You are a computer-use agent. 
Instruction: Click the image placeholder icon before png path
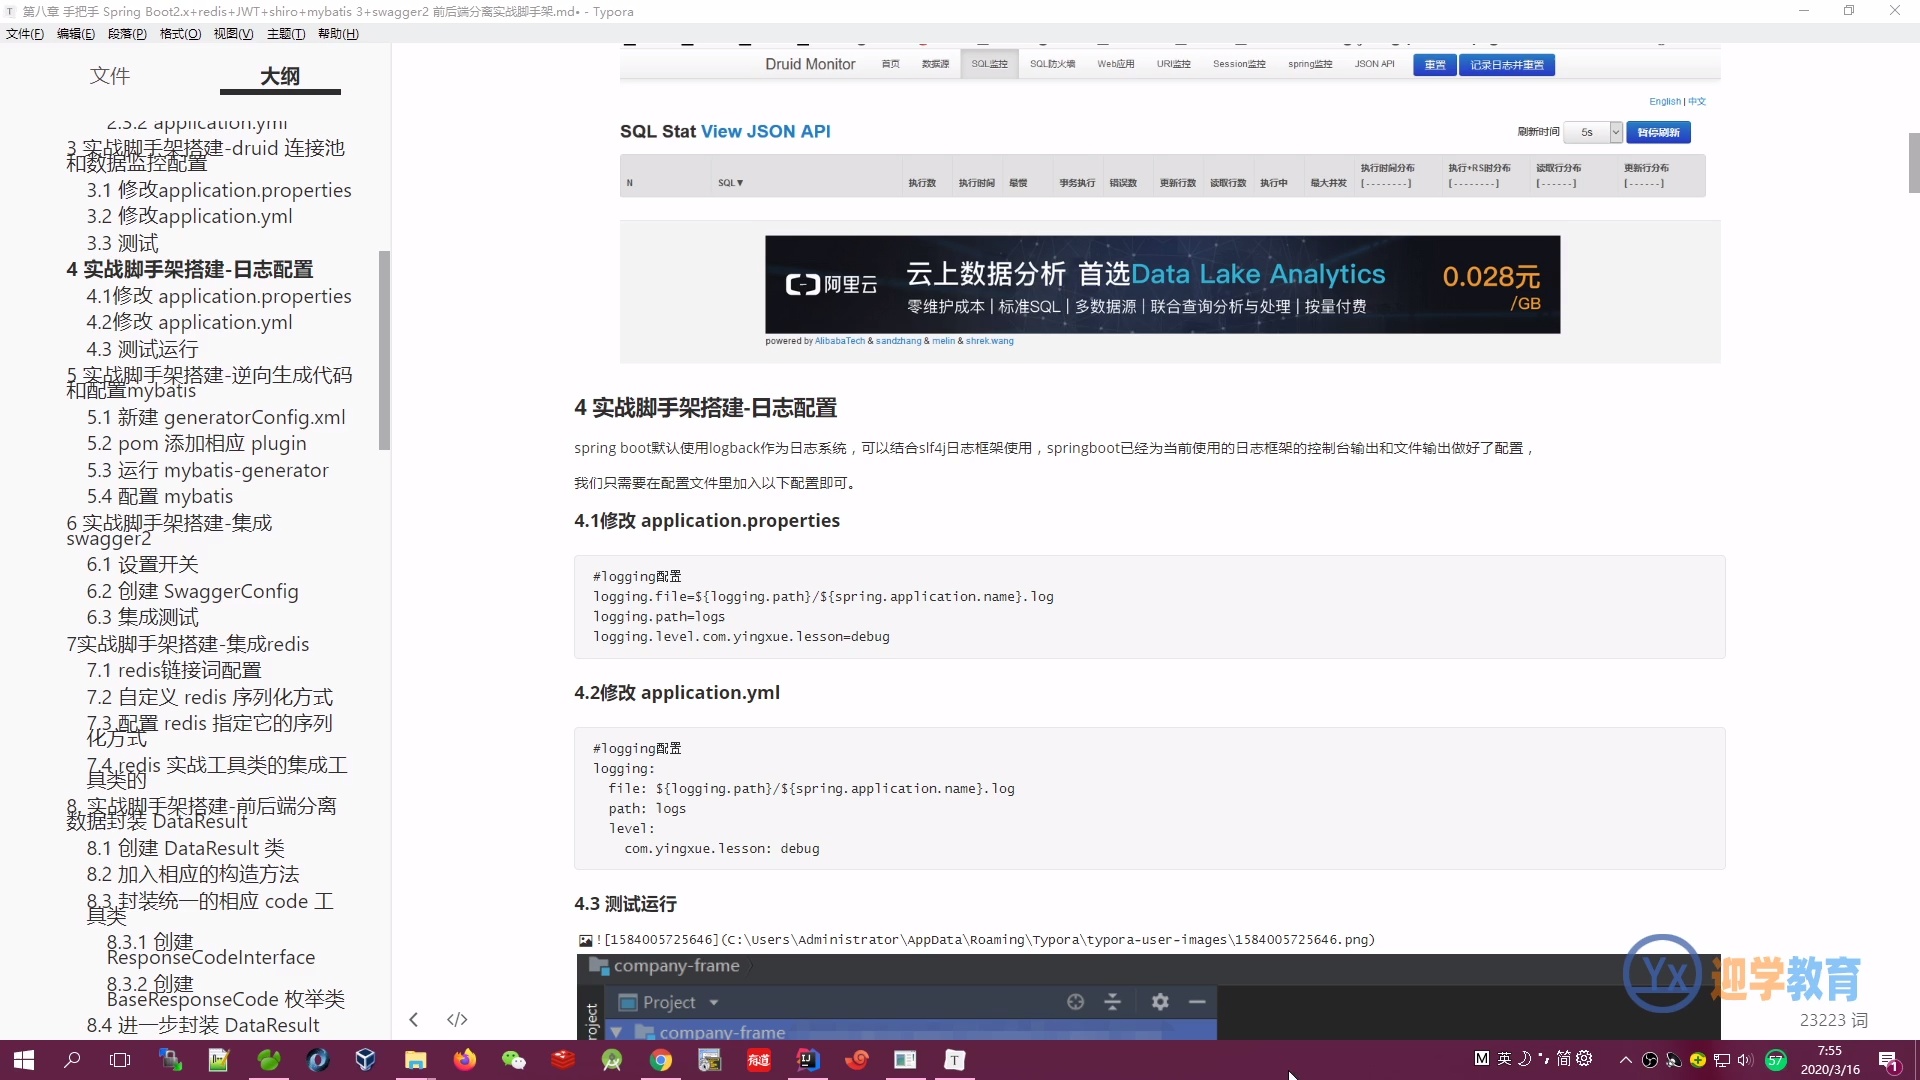(x=585, y=940)
